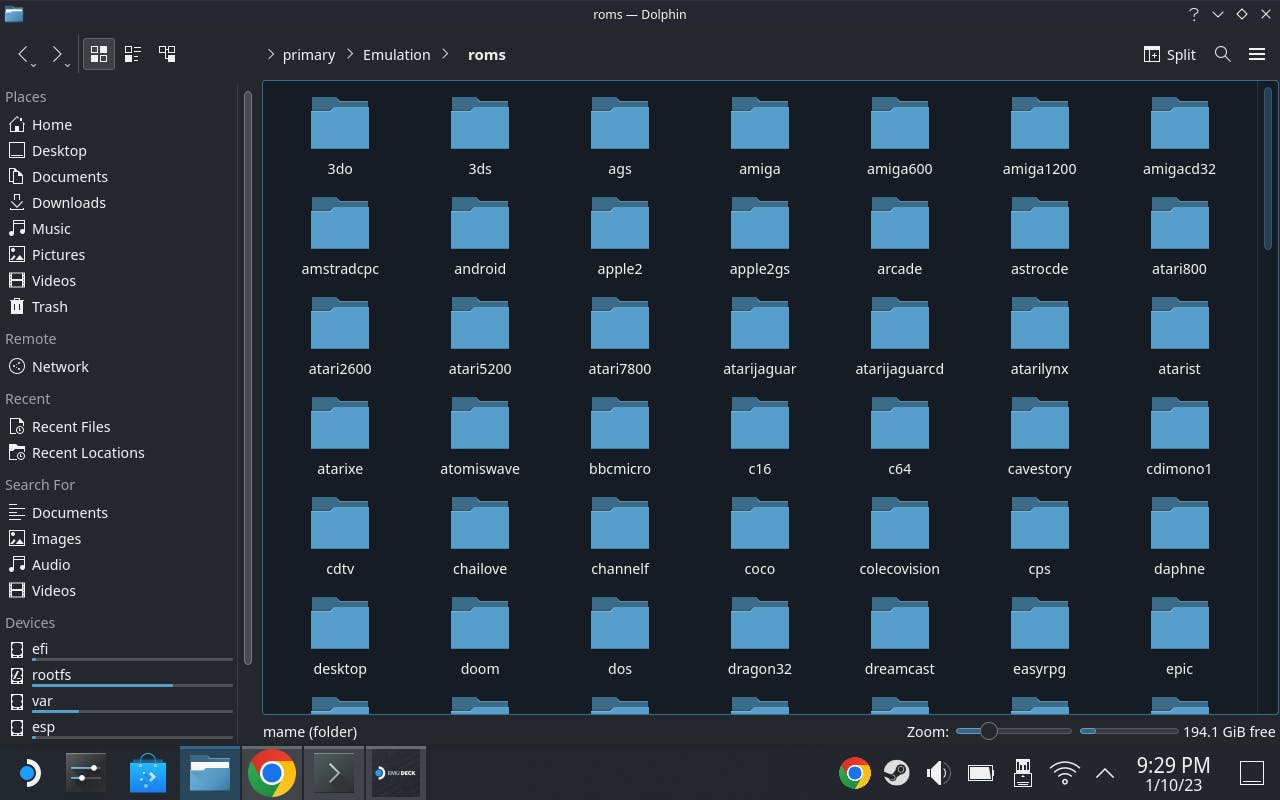This screenshot has width=1280, height=800.
Task: Select the c64 folder
Action: coord(900,437)
